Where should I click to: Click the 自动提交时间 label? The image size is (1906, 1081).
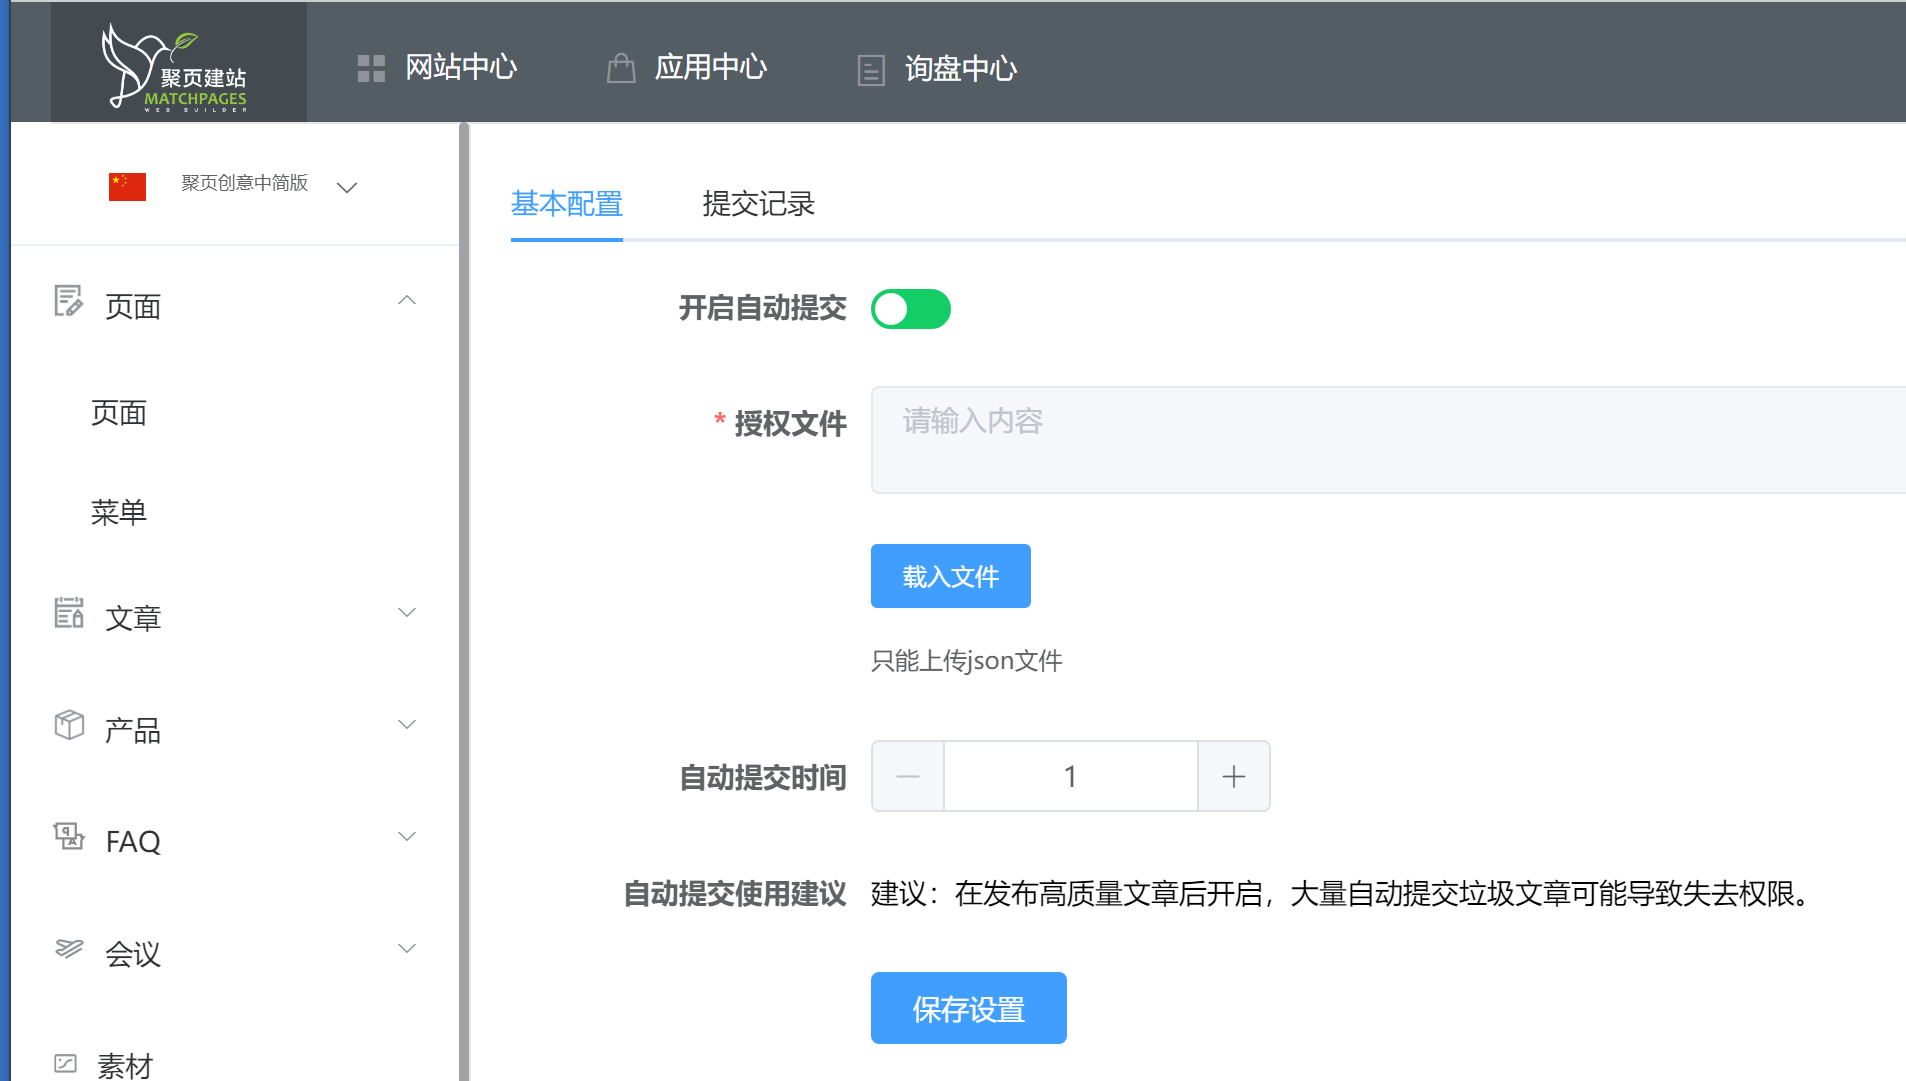(763, 778)
